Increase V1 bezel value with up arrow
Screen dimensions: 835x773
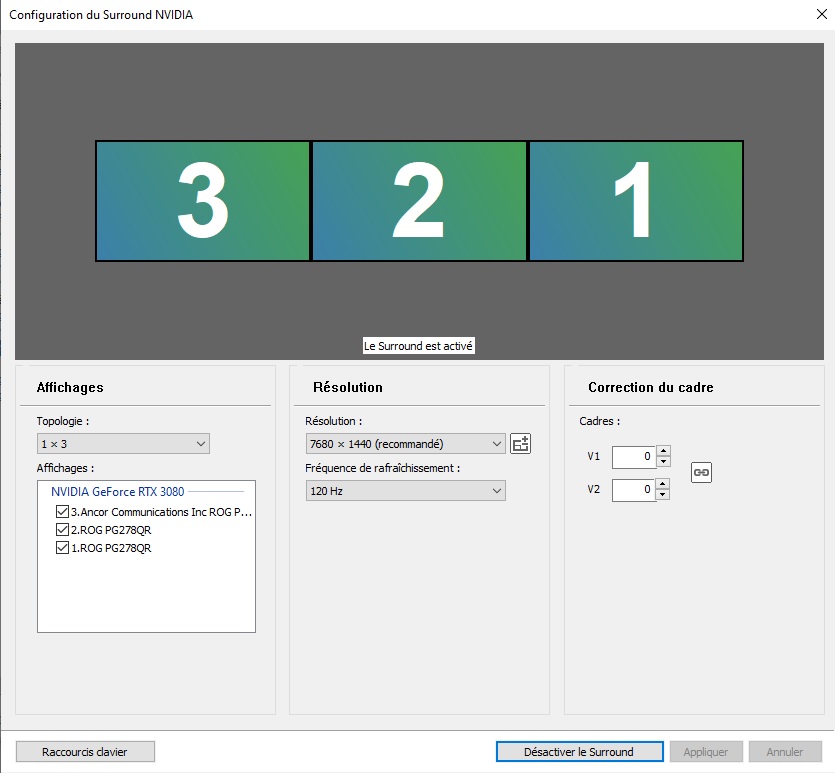663,451
